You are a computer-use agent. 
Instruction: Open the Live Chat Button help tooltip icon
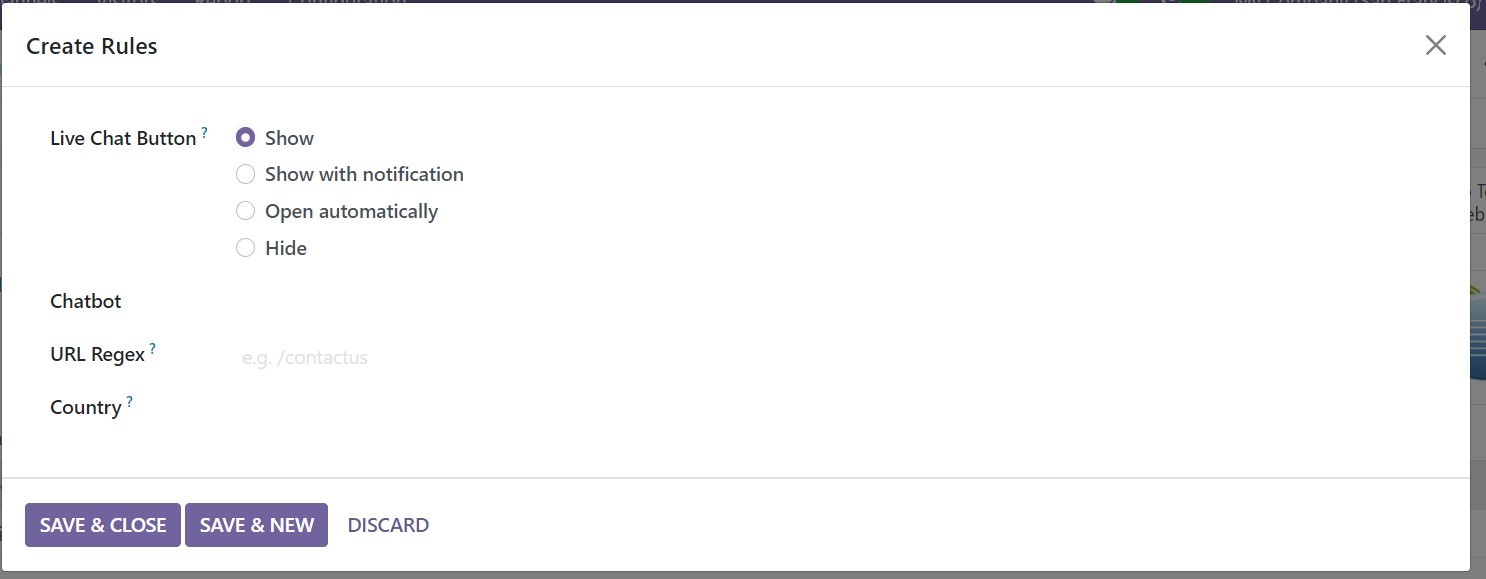click(204, 132)
